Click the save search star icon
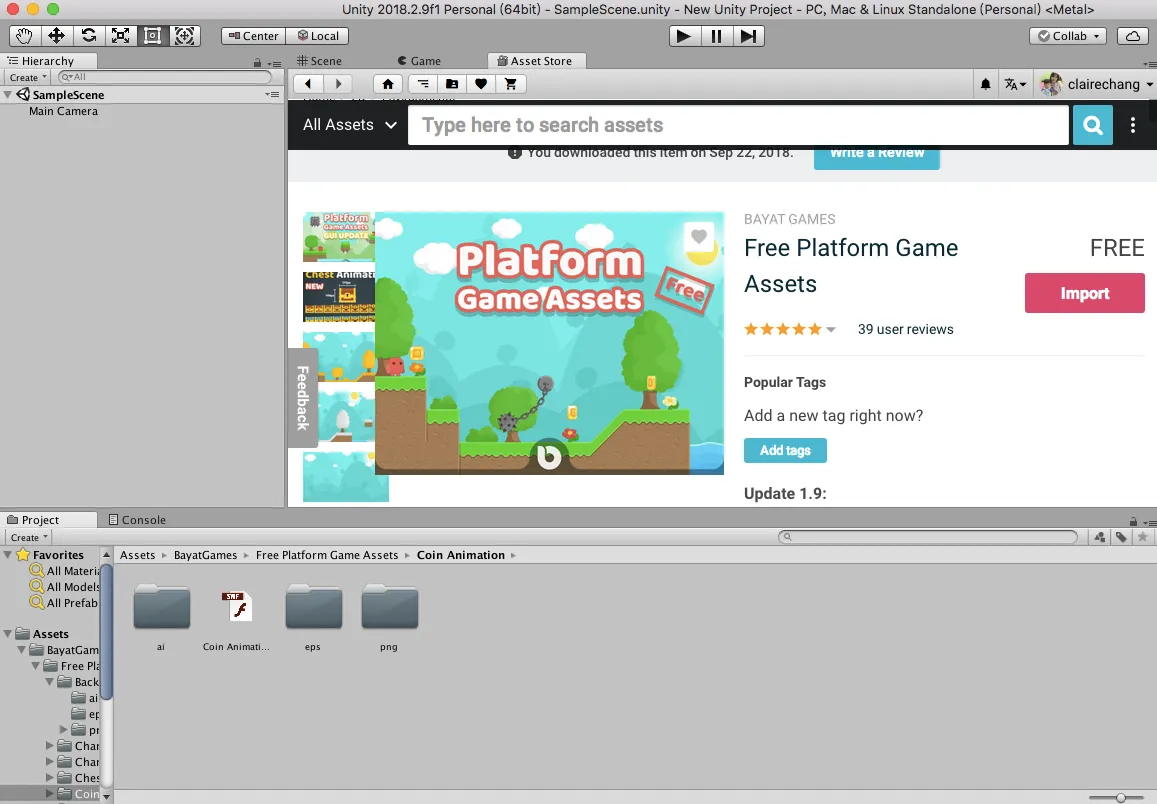 point(1142,537)
